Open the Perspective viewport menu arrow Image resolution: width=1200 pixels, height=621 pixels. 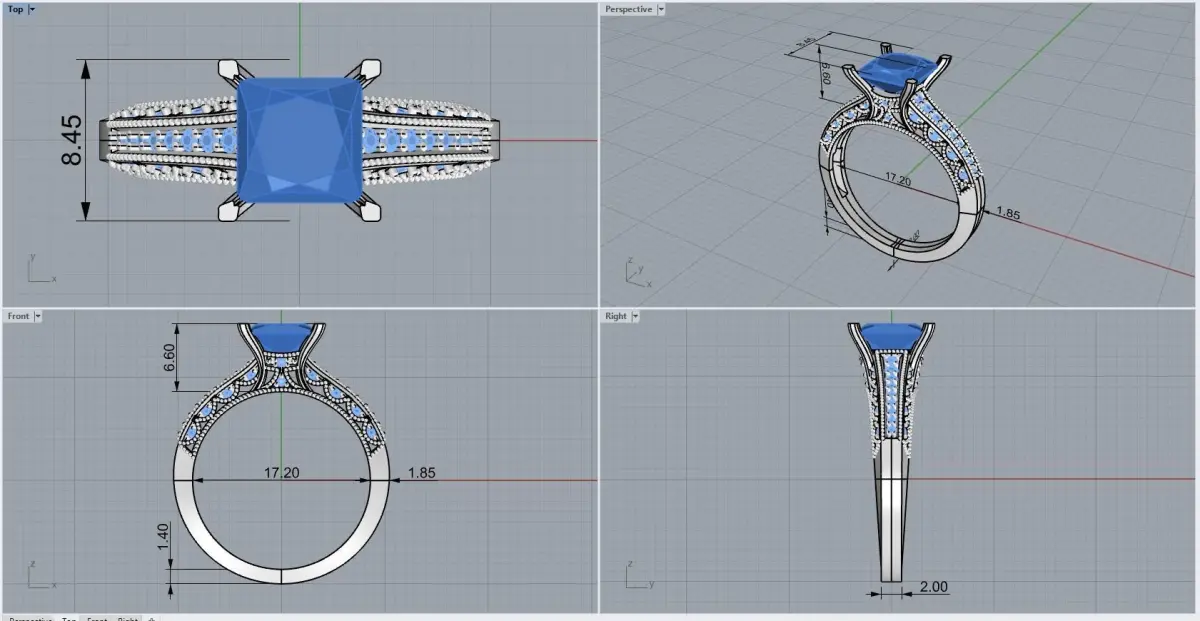click(x=661, y=9)
